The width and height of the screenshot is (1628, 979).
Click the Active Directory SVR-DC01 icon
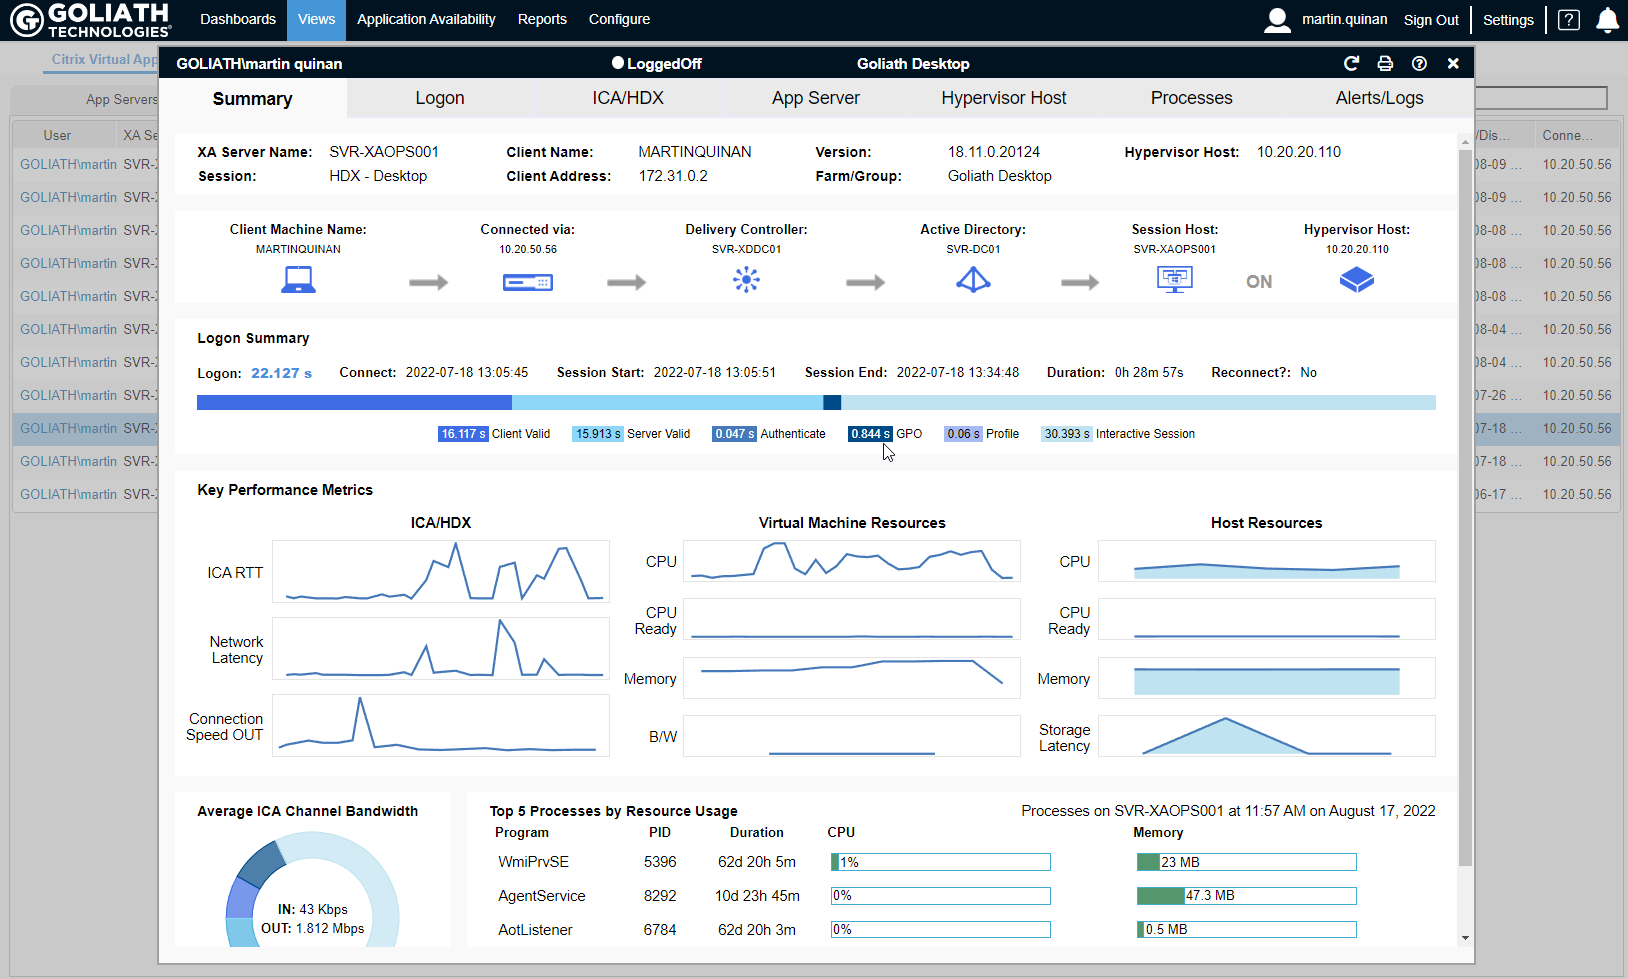pos(973,280)
